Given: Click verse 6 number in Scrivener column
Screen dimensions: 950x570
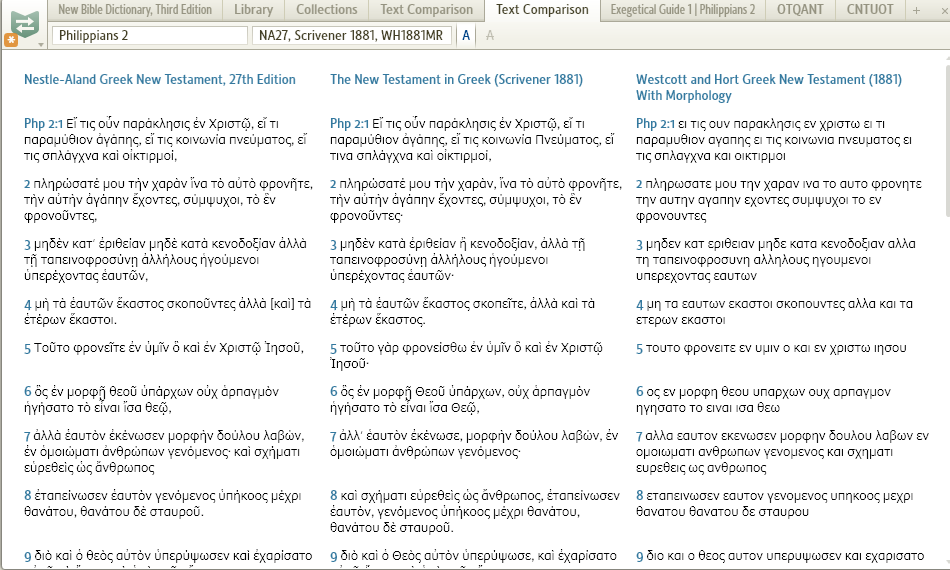Looking at the screenshot, I should coord(333,392).
